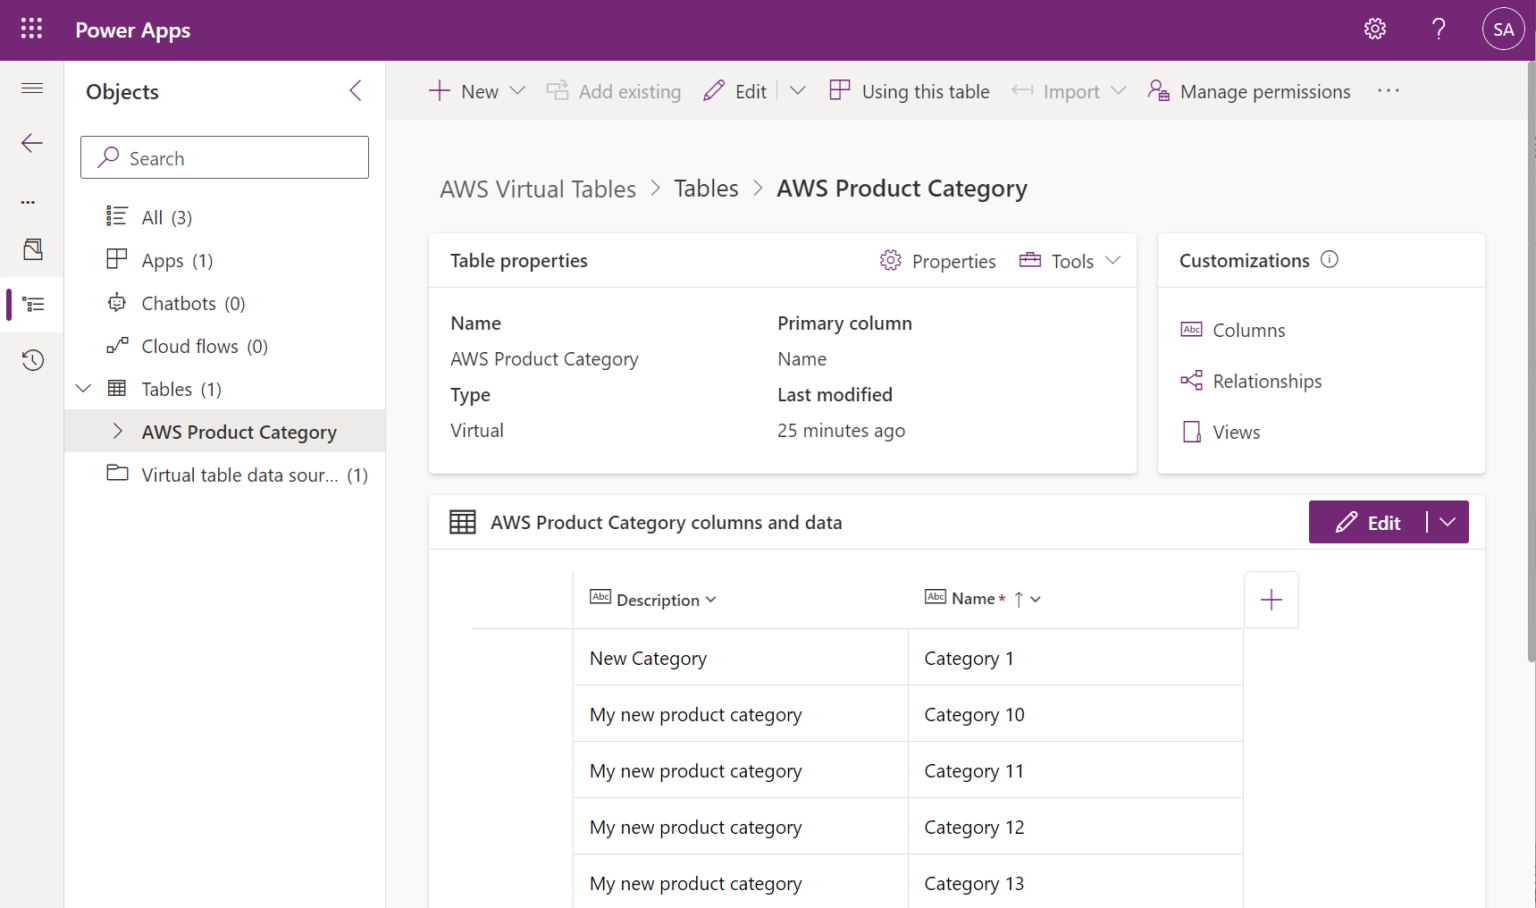Click Using this table in the toolbar
The height and width of the screenshot is (908, 1536).
pyautogui.click(x=909, y=91)
